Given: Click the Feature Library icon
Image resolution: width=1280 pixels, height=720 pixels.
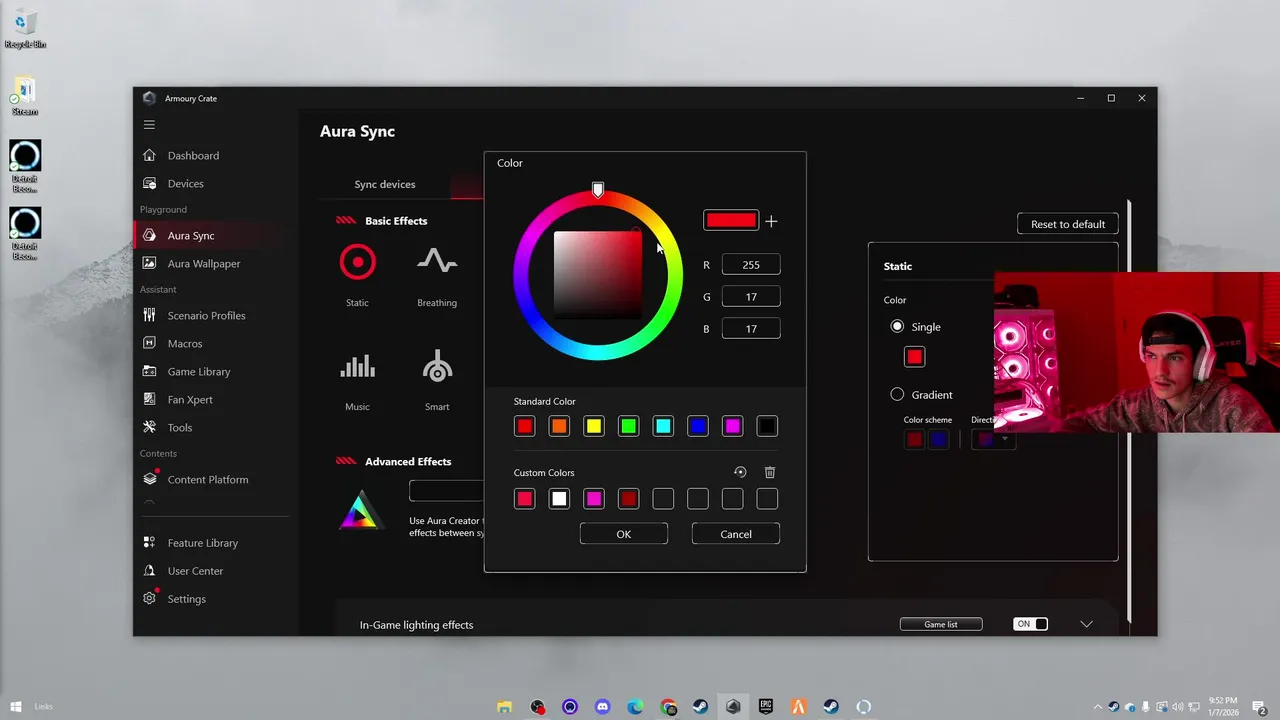Looking at the screenshot, I should [x=149, y=543].
